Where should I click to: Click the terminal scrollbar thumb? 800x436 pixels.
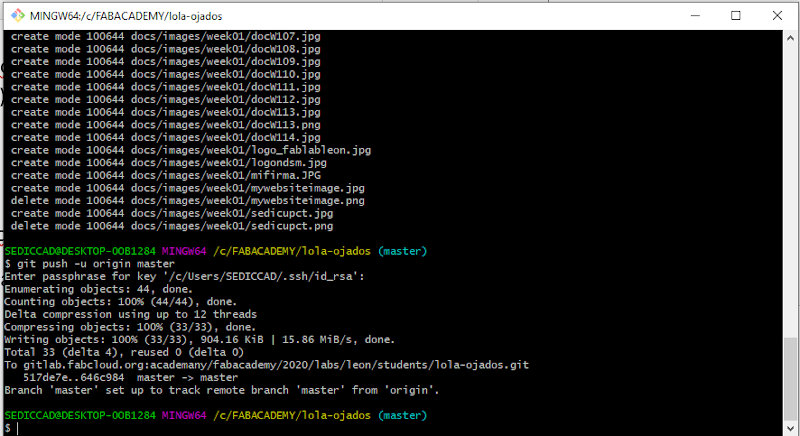(790, 377)
